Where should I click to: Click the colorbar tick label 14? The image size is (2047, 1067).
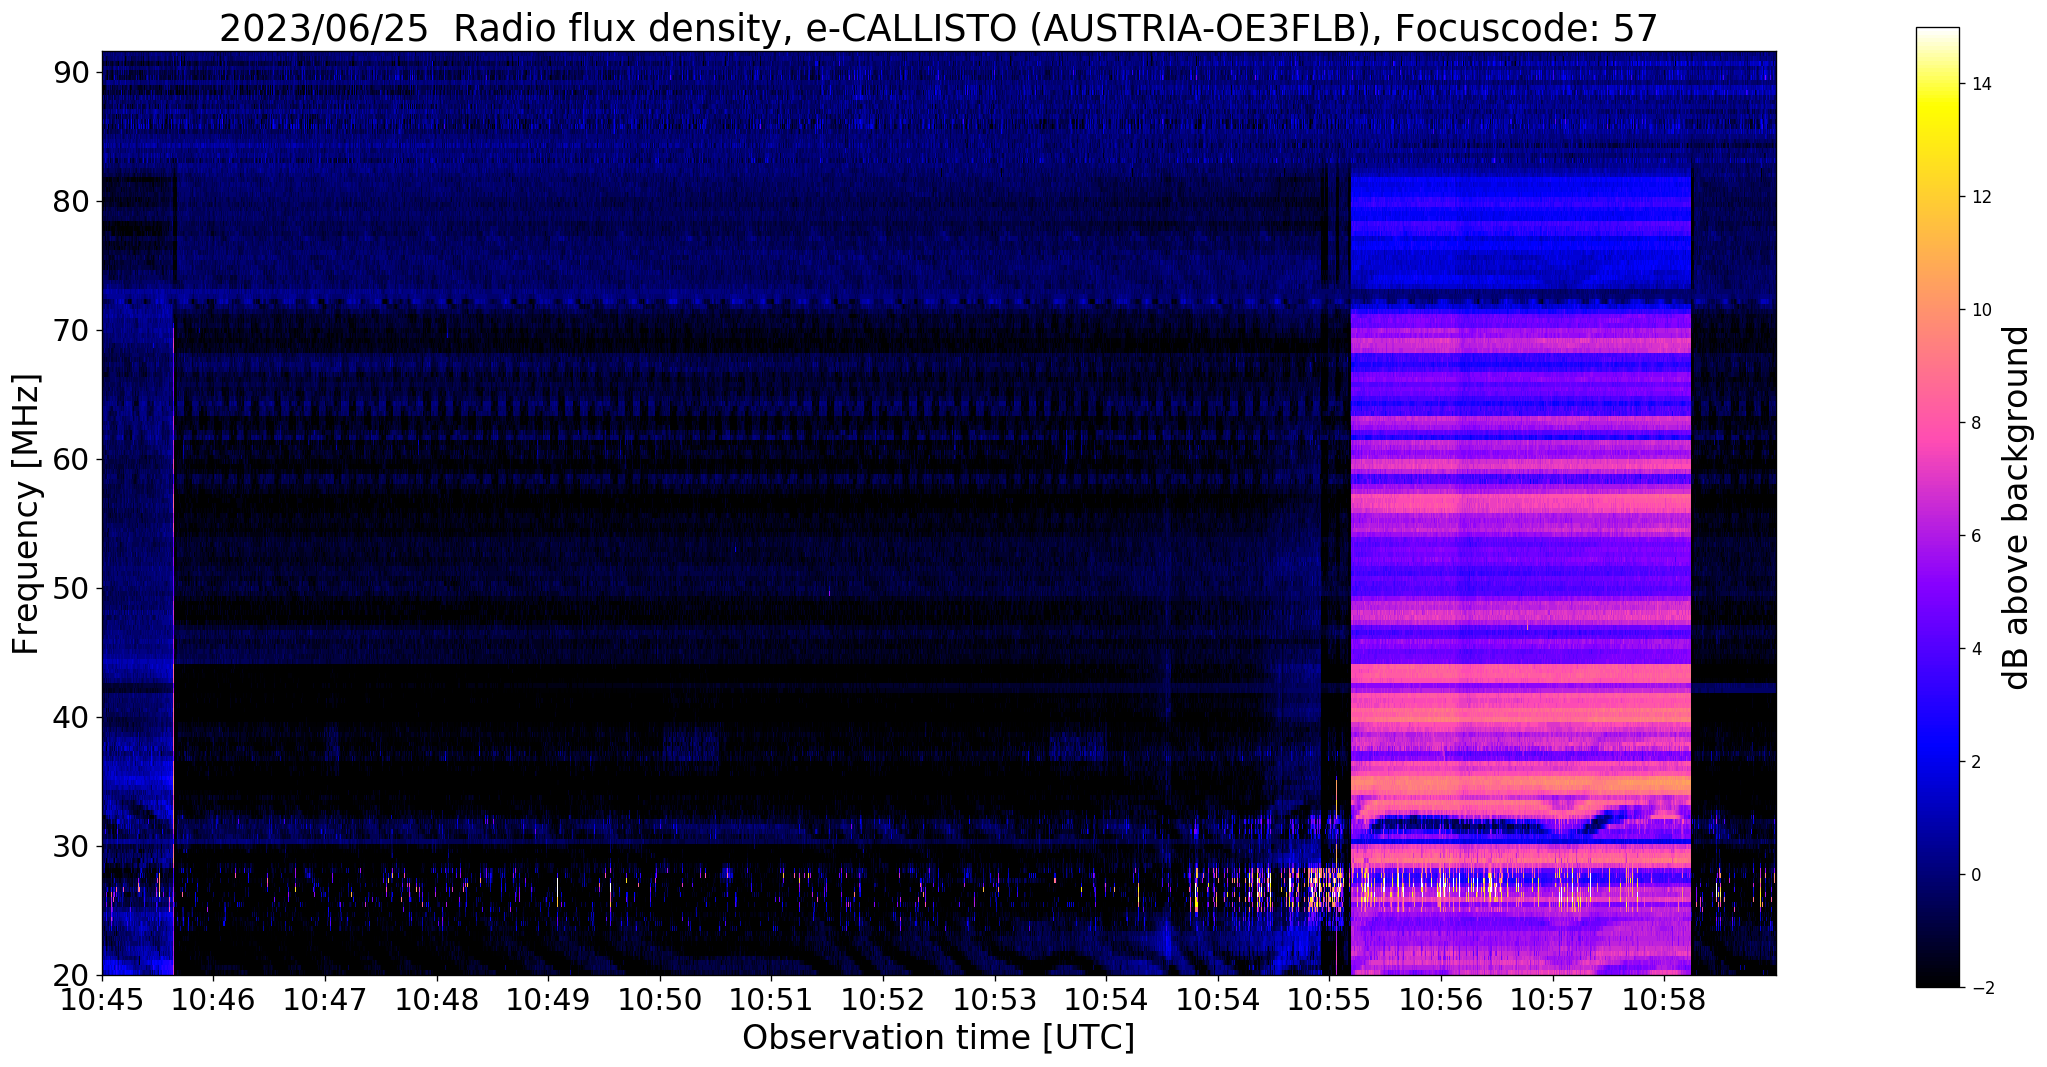click(x=1980, y=84)
